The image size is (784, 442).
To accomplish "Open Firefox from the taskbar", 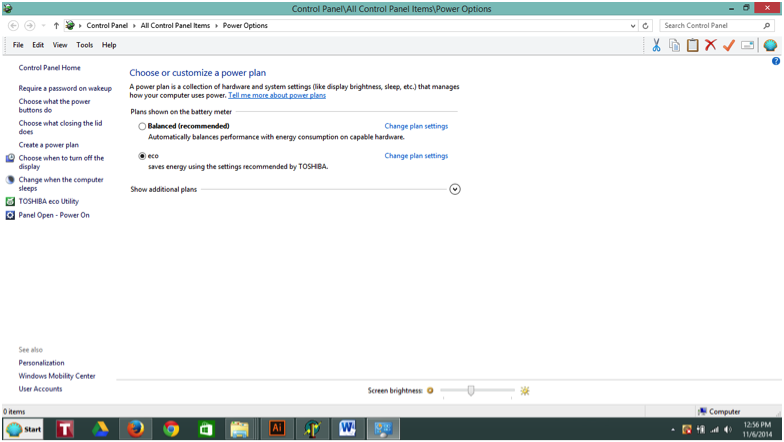I will (x=135, y=429).
